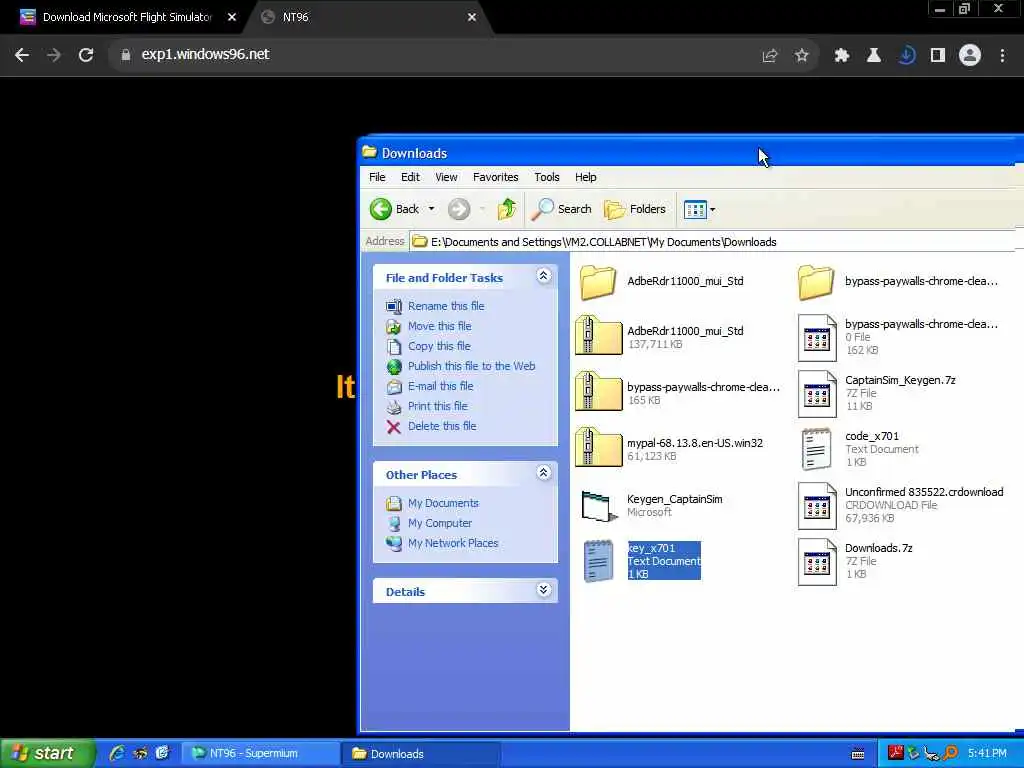
Task: Select the bypass-paywalls-chrome zip 165 KB icon
Action: pyautogui.click(x=598, y=392)
